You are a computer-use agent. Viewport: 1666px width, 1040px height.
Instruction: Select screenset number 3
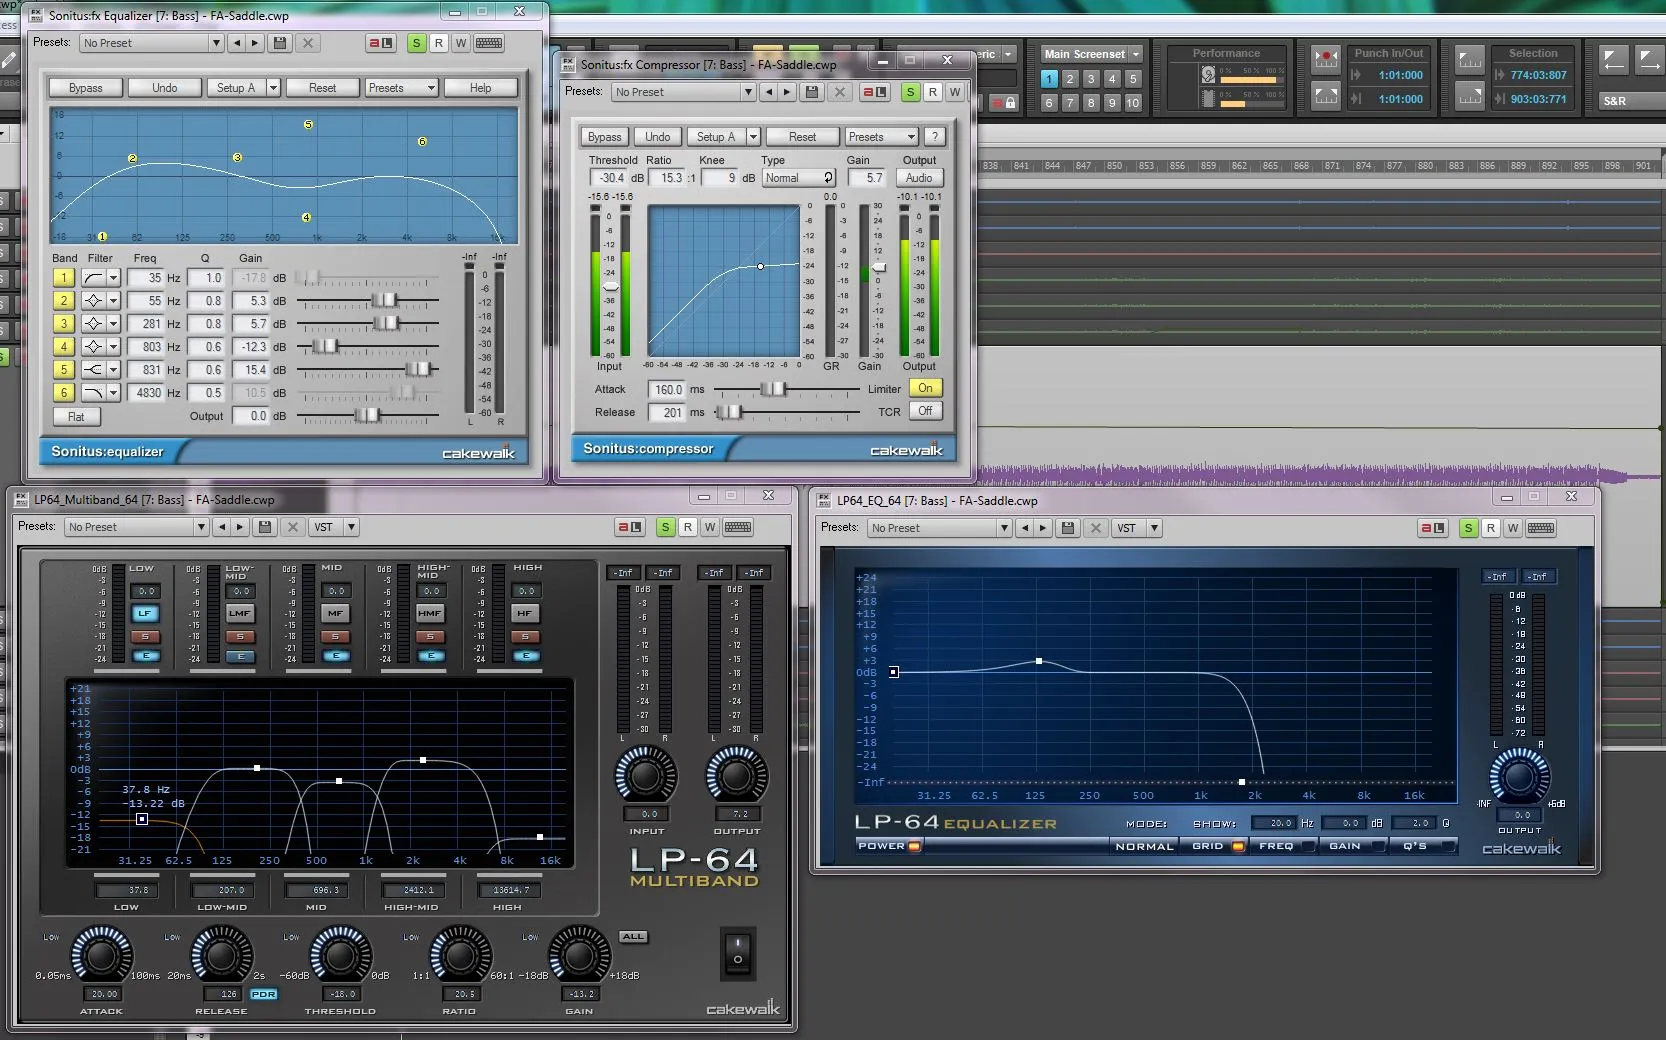click(1091, 78)
